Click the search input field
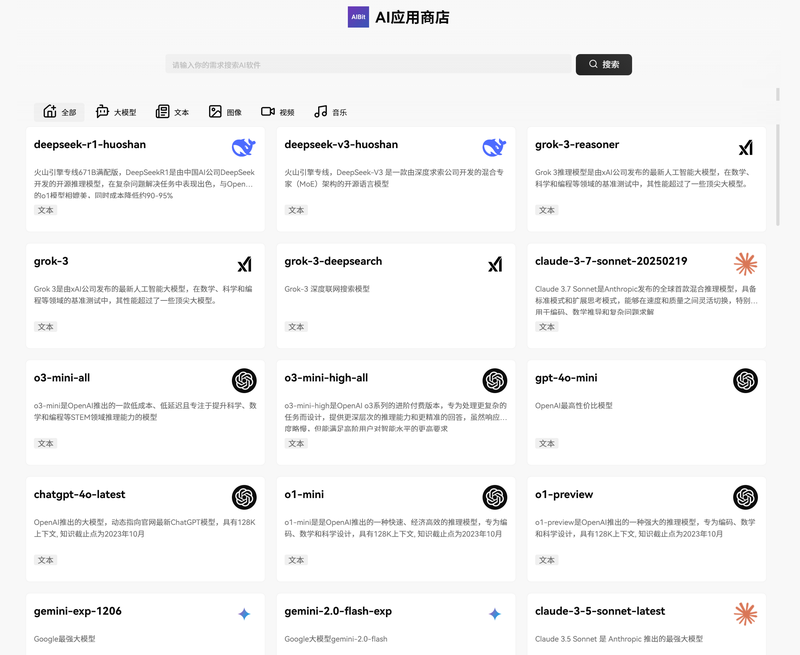Viewport: 800px width, 655px height. click(368, 64)
